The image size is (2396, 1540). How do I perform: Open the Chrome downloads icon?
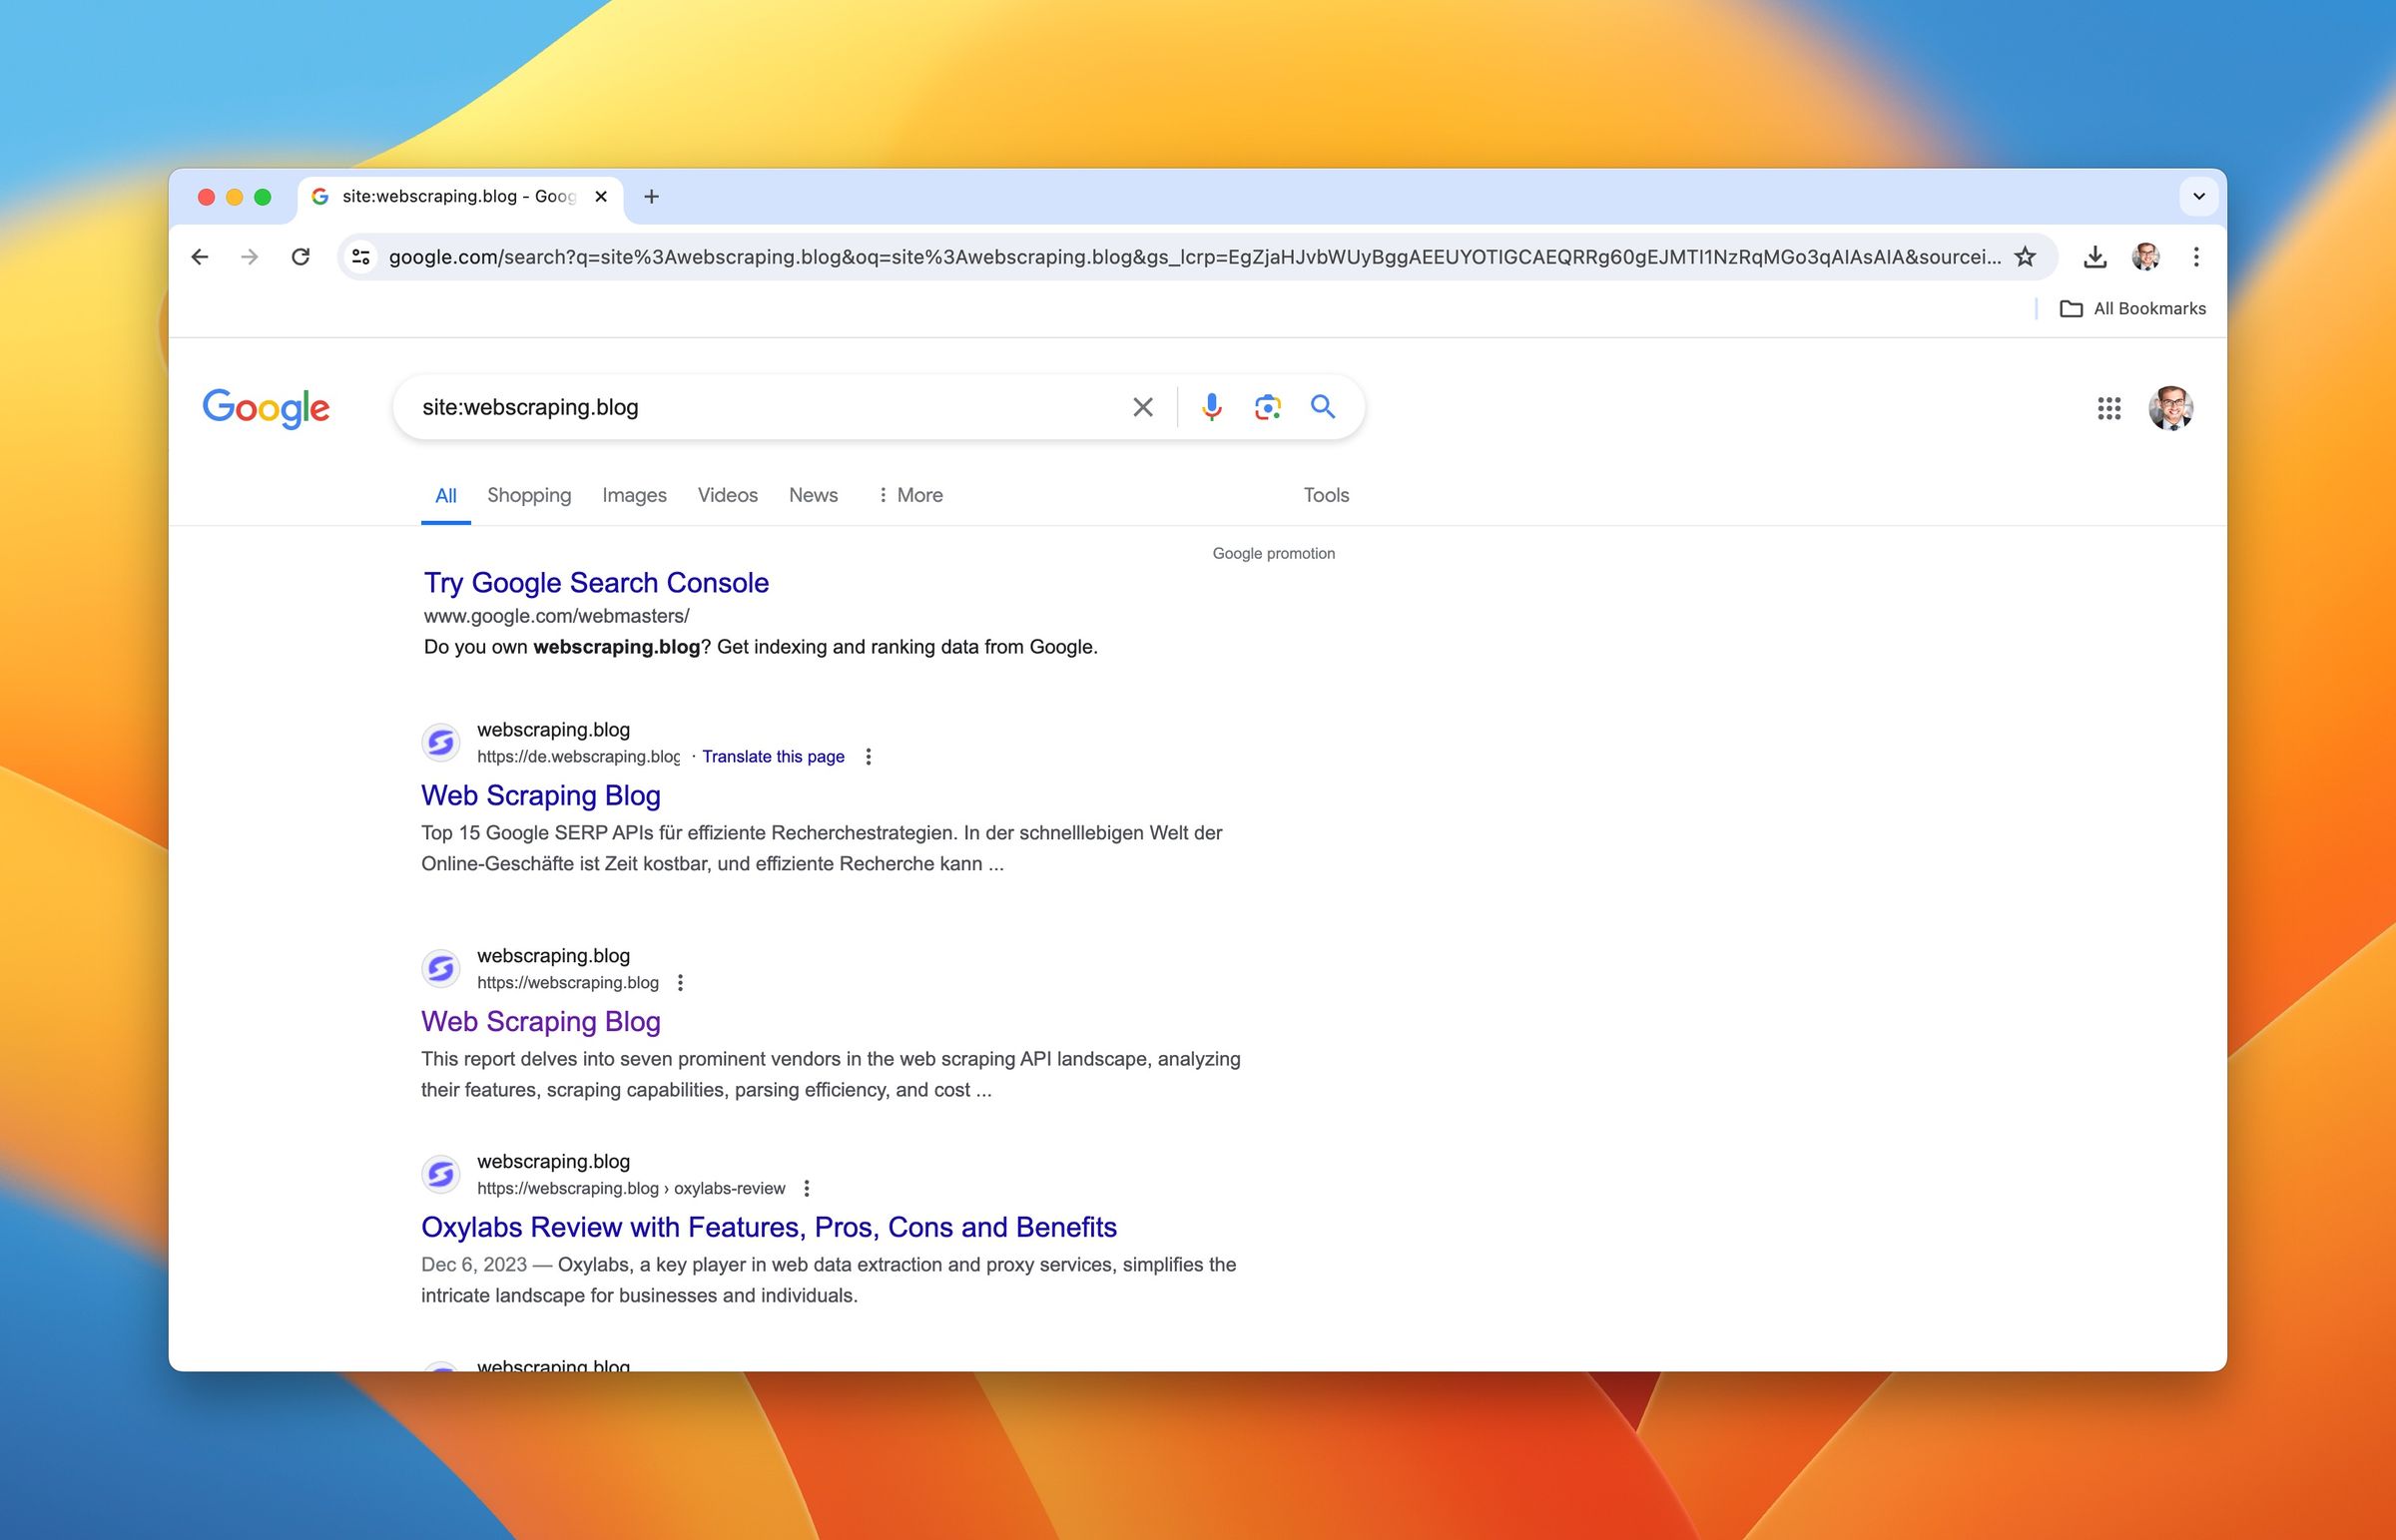[2093, 257]
